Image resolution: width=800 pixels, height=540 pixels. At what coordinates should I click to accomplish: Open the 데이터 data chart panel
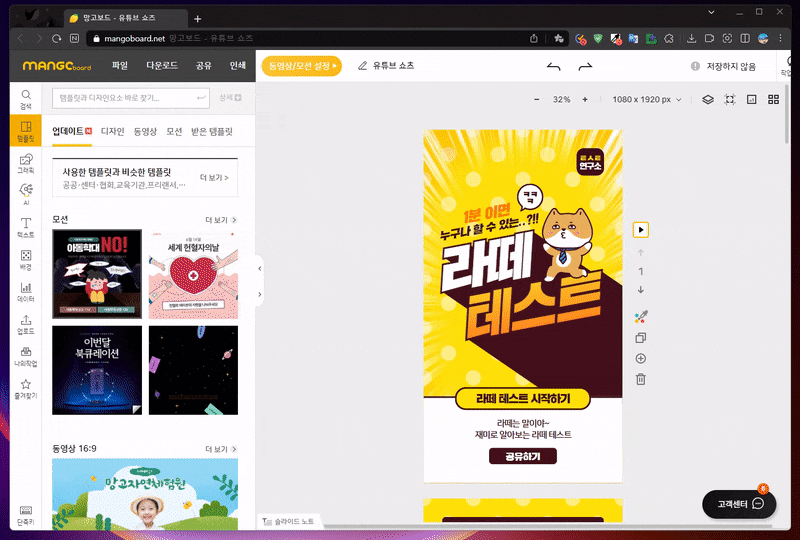coord(26,291)
